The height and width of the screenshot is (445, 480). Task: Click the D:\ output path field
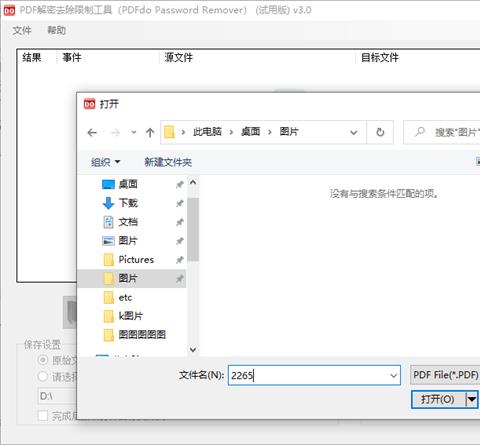[57, 396]
